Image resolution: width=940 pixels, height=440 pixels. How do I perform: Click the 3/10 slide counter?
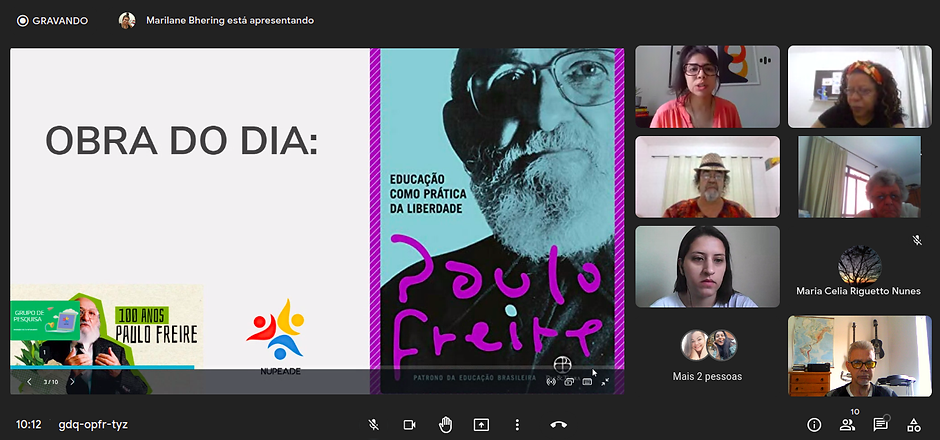[51, 382]
